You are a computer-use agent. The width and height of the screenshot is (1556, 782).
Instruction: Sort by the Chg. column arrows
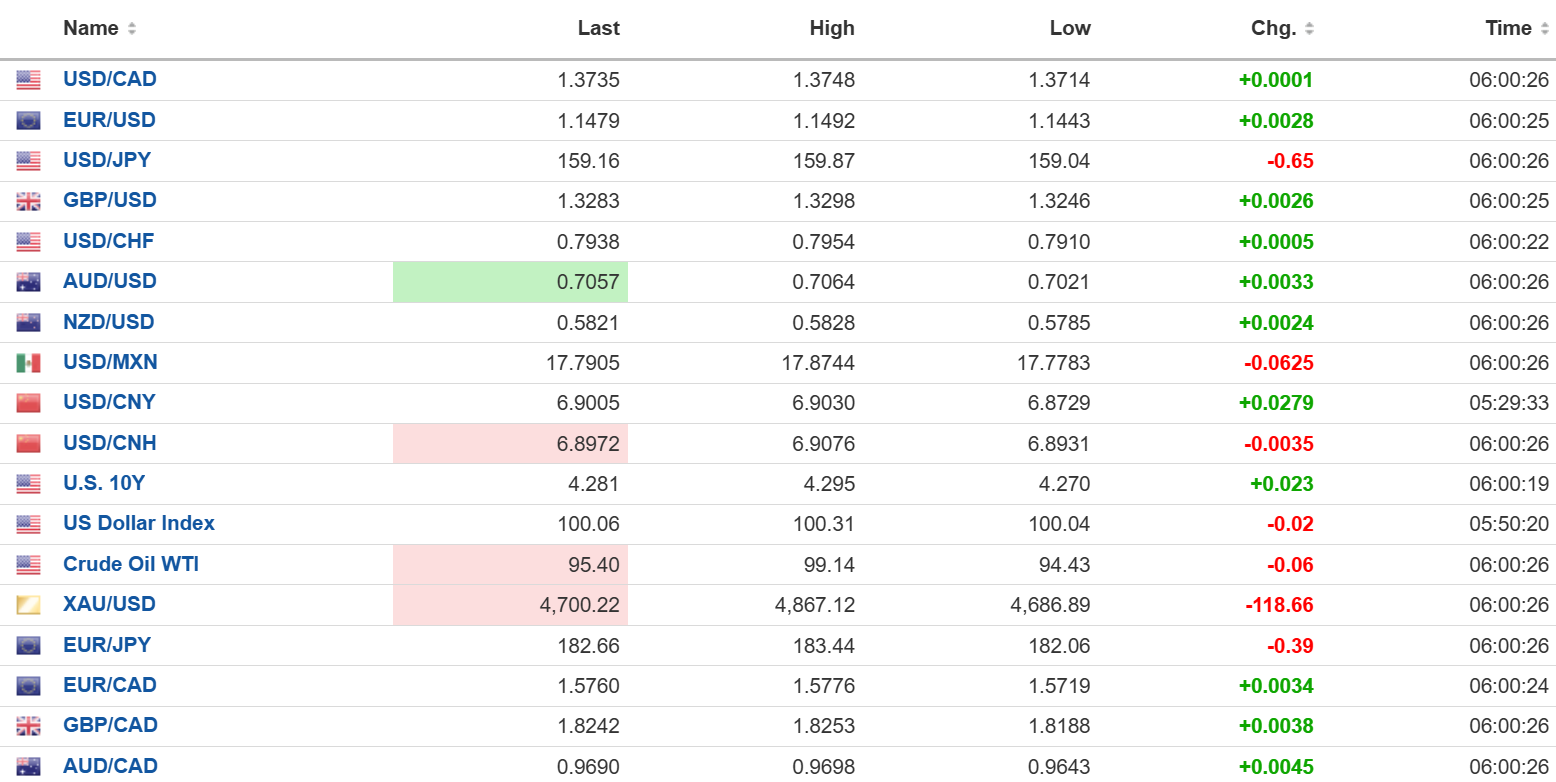(1309, 29)
